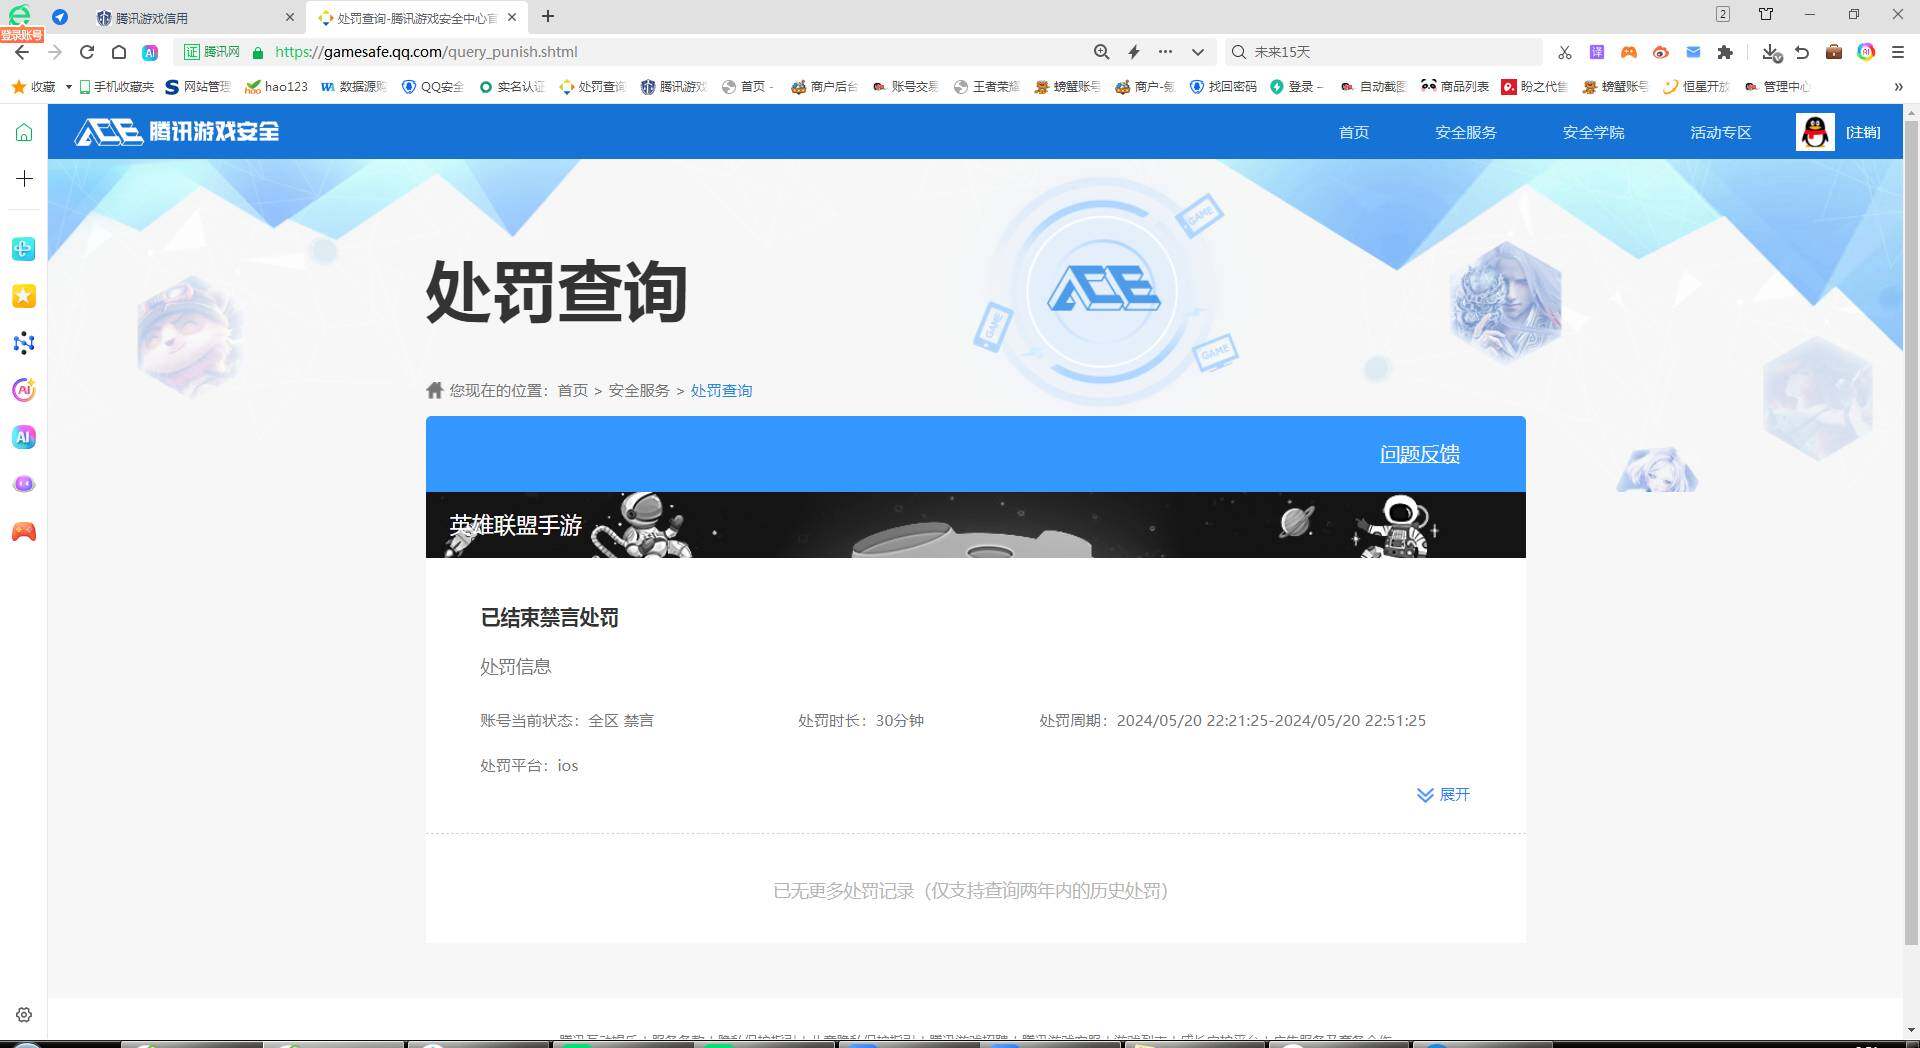Click the sidebar plus add icon
The image size is (1920, 1048).
click(24, 179)
